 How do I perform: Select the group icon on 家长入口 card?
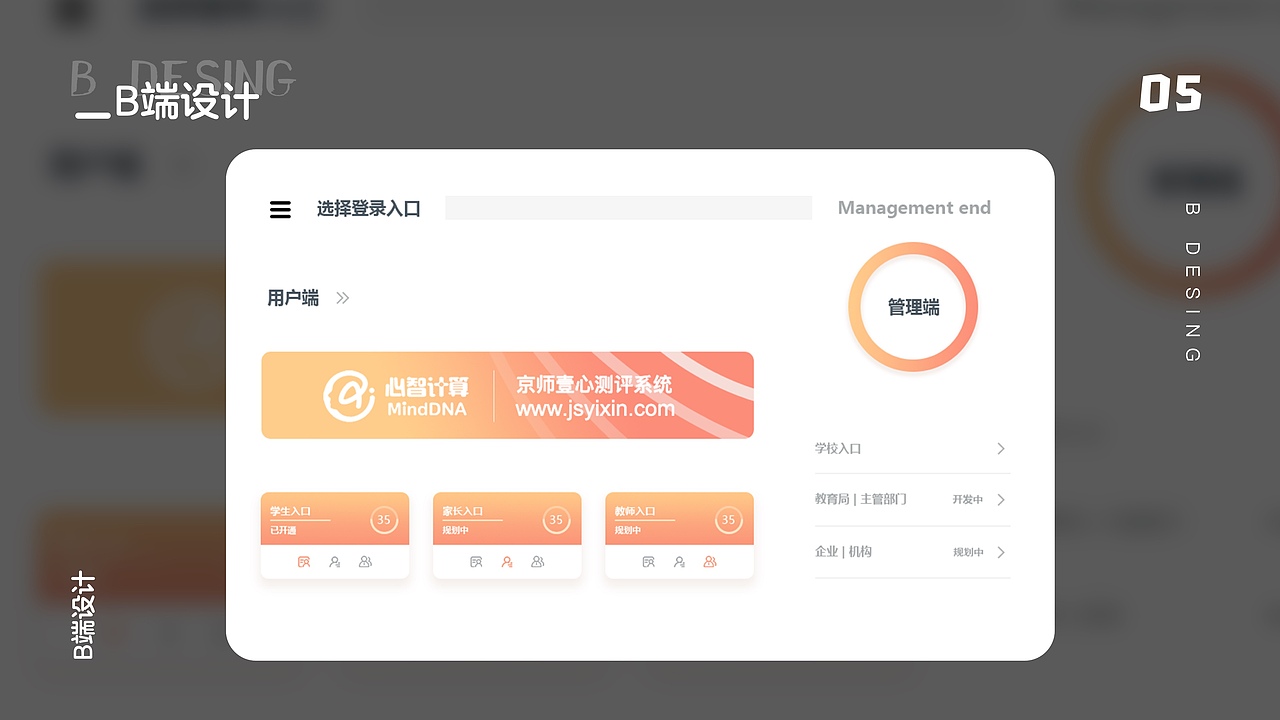pos(538,562)
